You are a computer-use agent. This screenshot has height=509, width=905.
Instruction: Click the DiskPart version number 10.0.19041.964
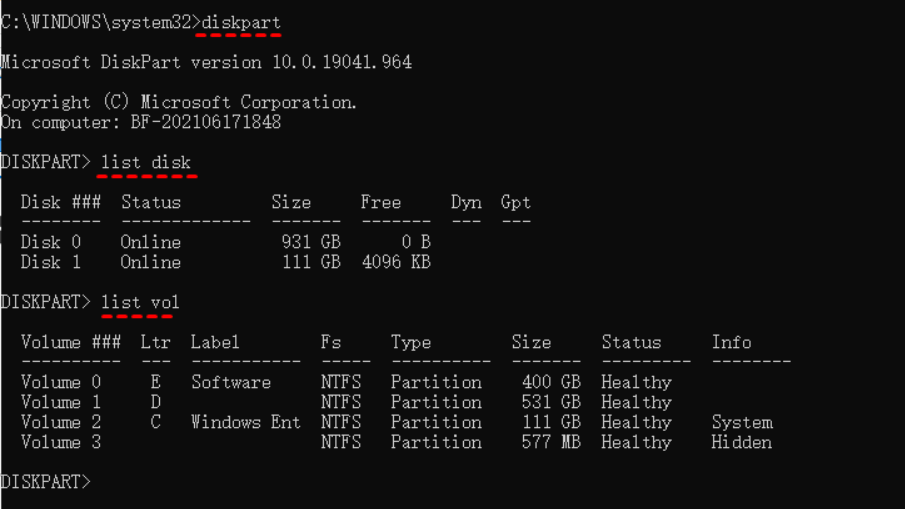pos(341,62)
